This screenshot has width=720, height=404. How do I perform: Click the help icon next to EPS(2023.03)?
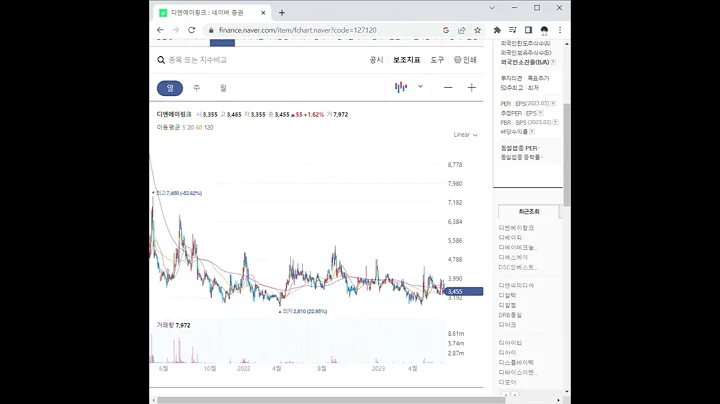click(x=553, y=103)
